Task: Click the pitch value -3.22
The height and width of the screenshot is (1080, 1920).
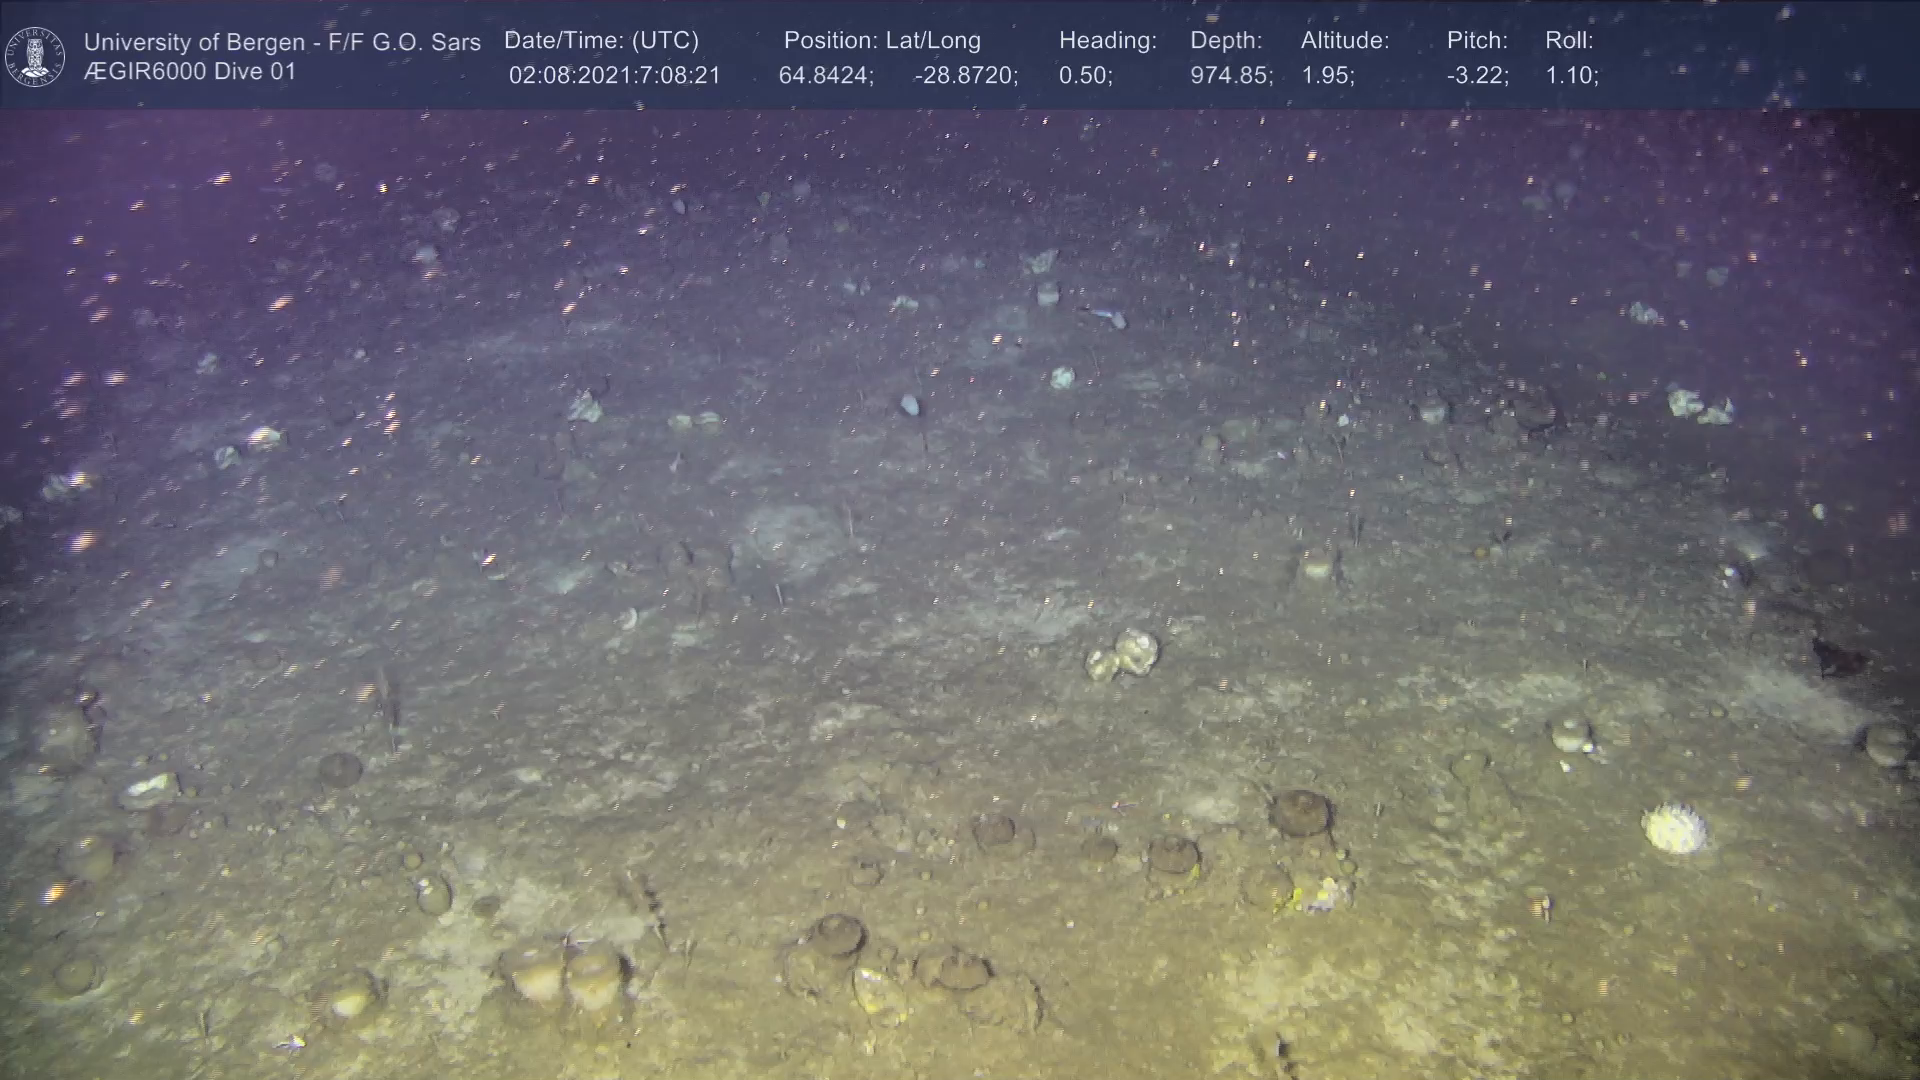Action: coord(1477,76)
